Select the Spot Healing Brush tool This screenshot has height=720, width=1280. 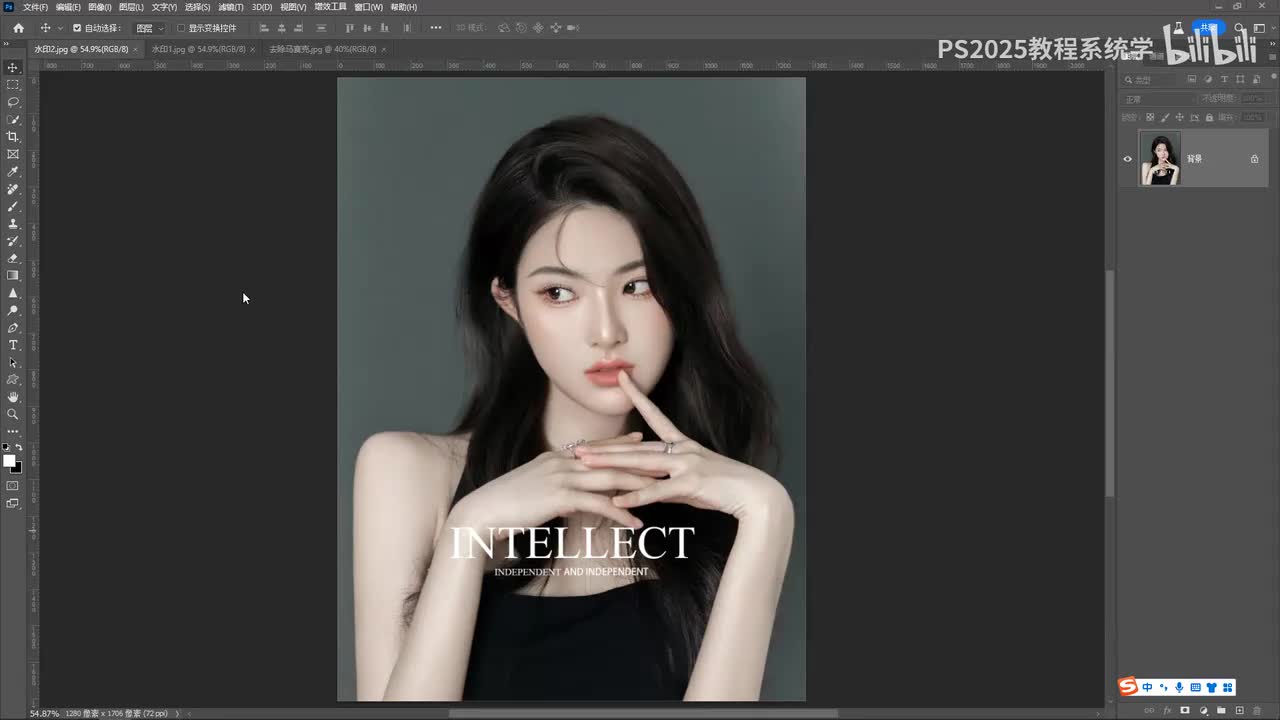13,189
